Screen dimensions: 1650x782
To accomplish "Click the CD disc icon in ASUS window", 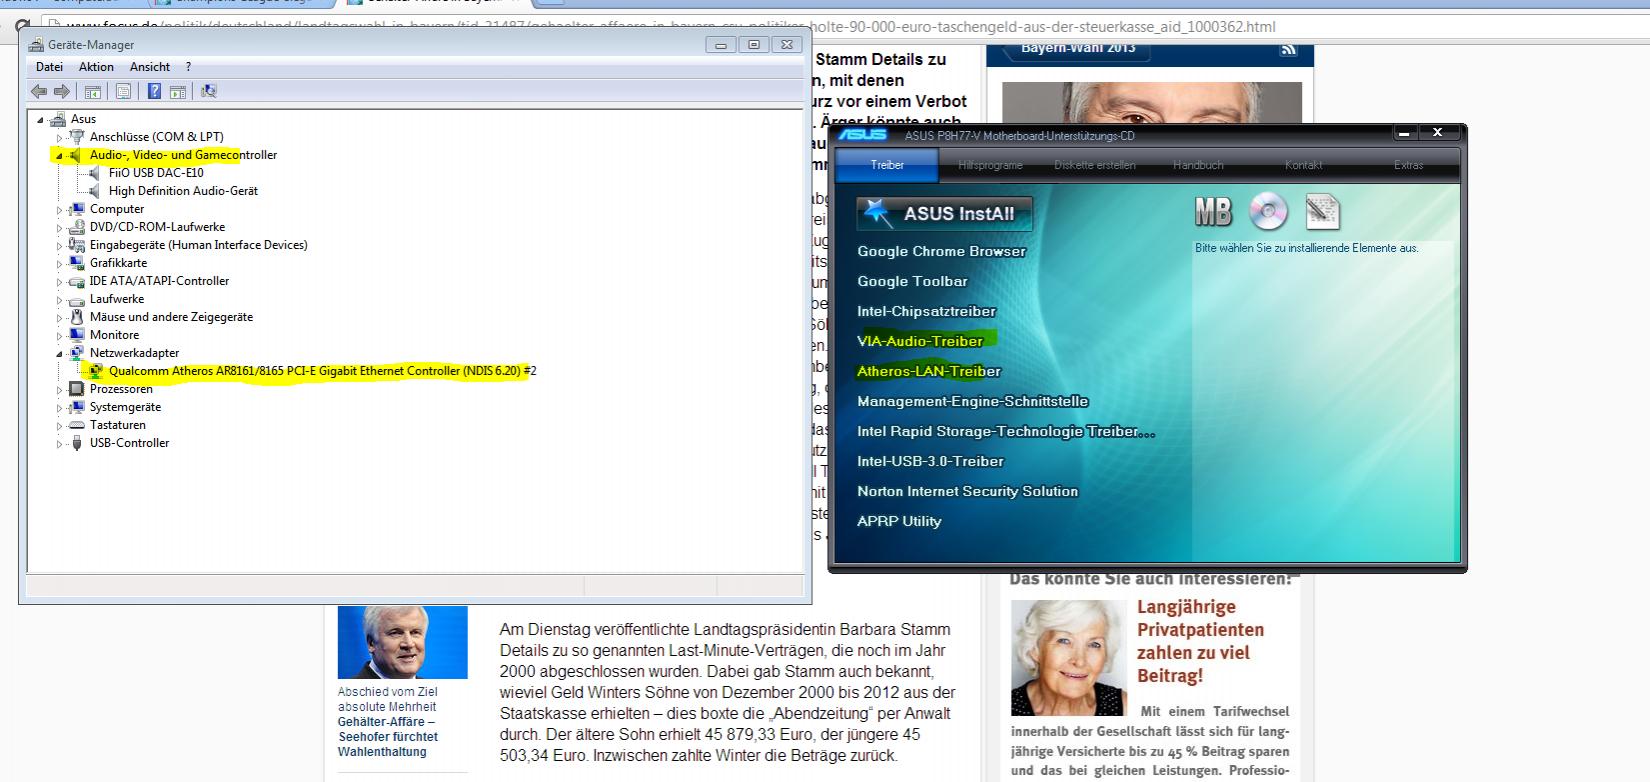I will 1268,211.
